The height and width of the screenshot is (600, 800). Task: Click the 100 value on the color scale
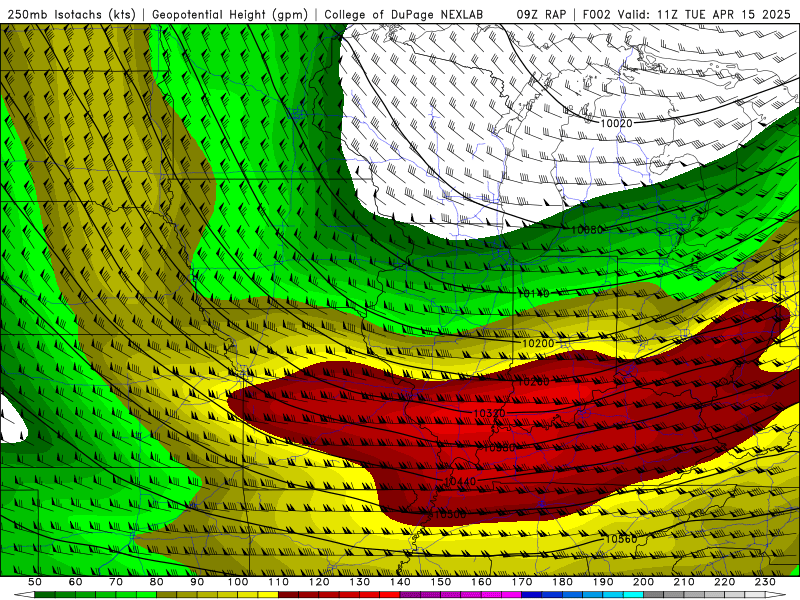pos(238,582)
